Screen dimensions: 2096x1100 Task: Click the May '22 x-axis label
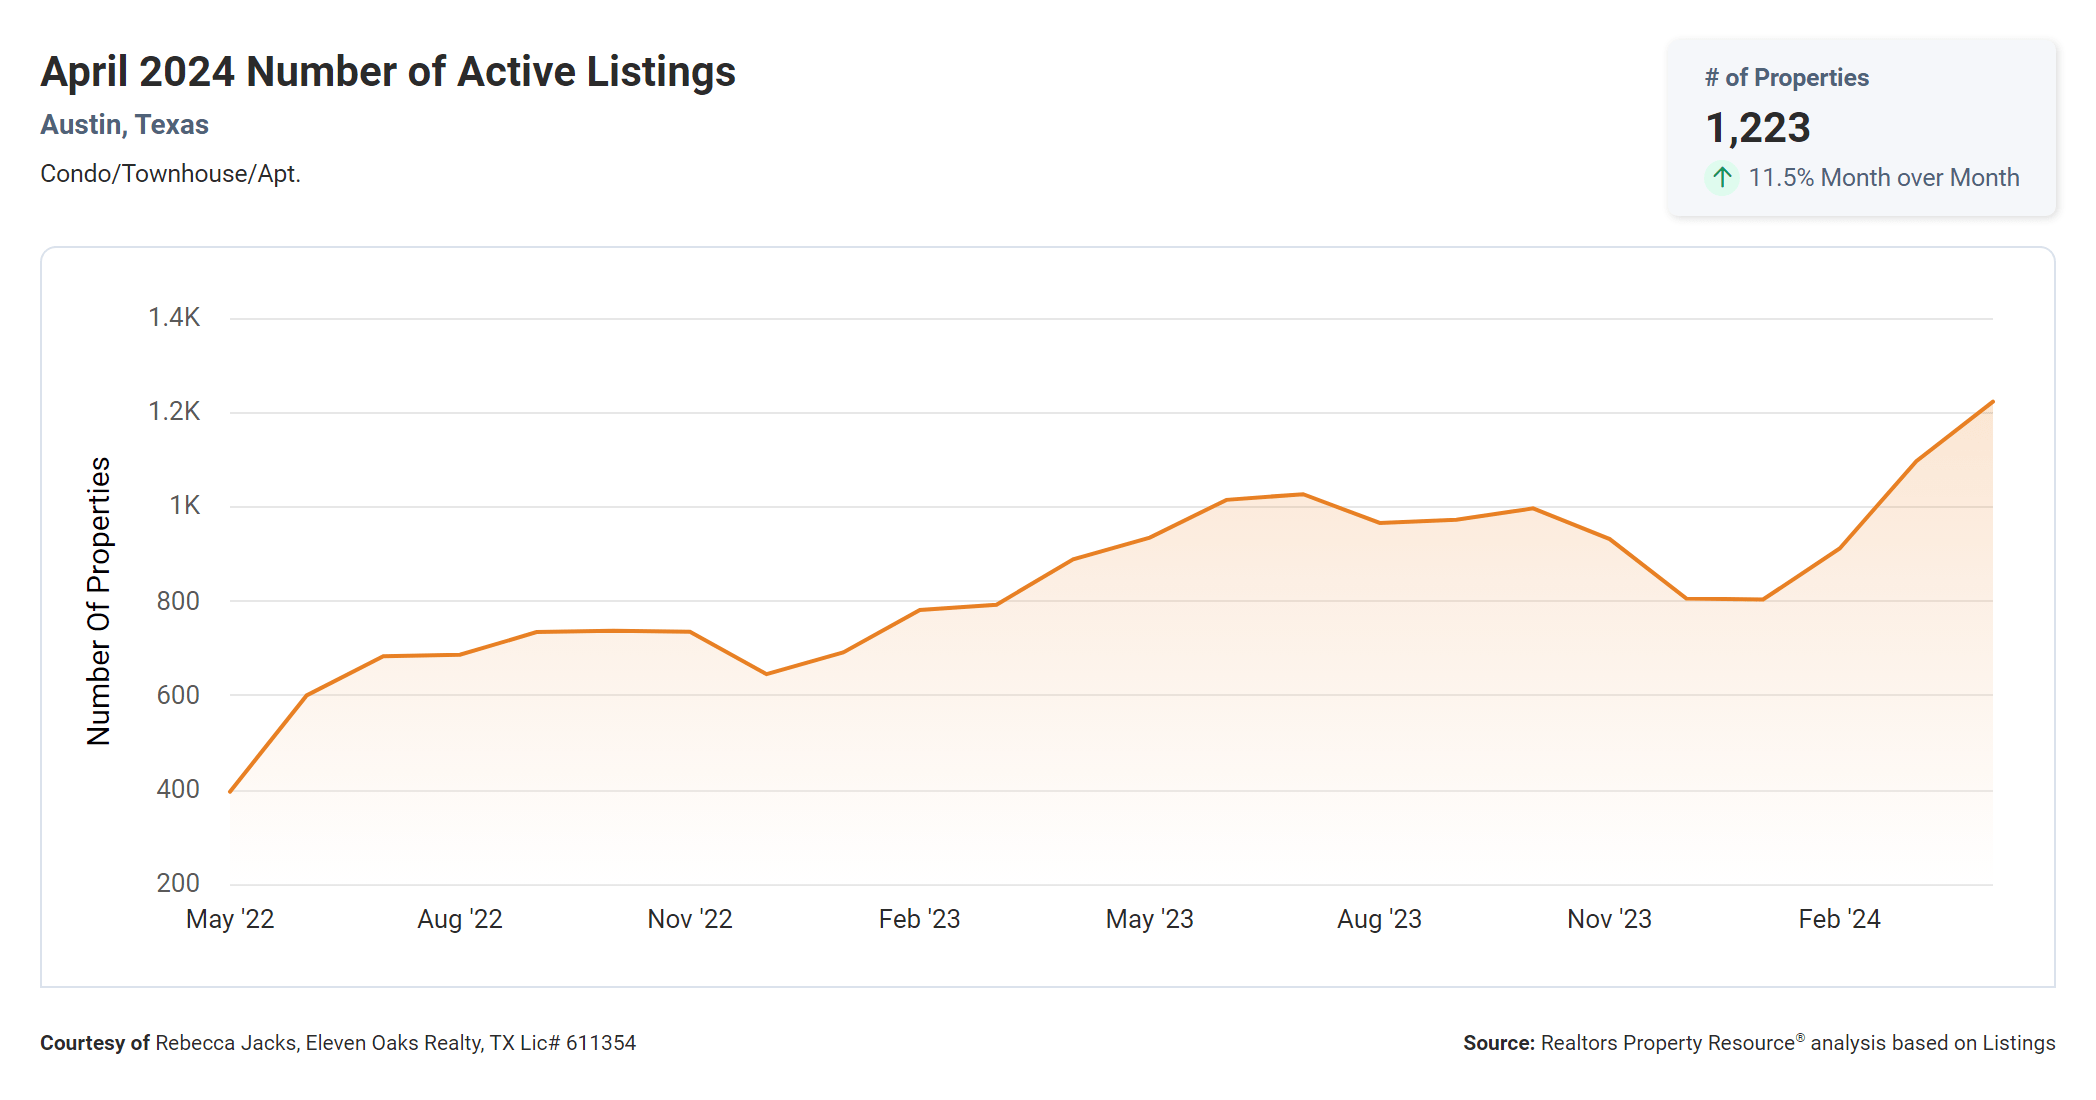point(230,919)
